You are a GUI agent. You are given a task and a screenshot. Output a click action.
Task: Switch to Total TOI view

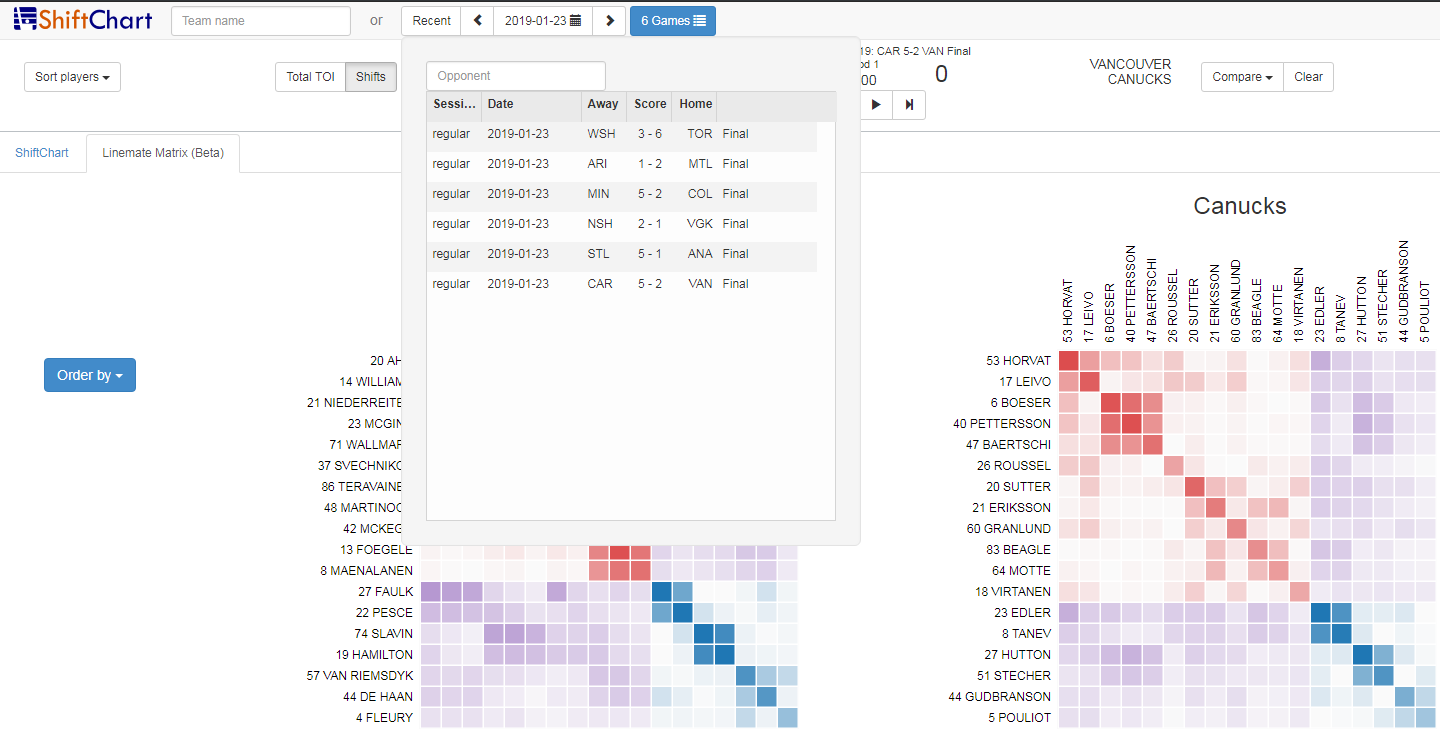click(x=310, y=77)
